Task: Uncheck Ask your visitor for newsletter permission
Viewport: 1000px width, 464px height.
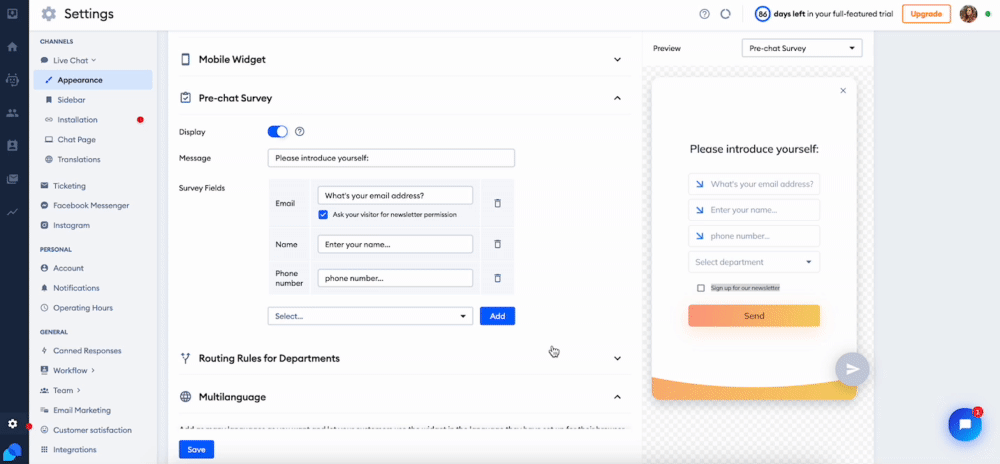Action: pyautogui.click(x=323, y=215)
